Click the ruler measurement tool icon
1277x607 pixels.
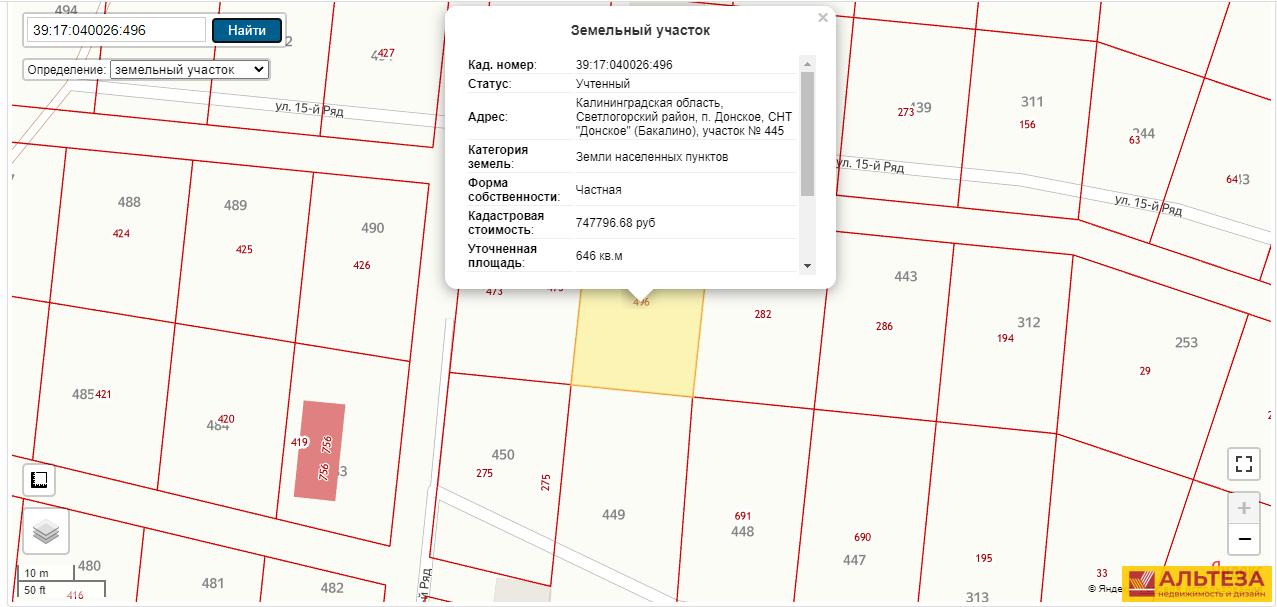40,481
